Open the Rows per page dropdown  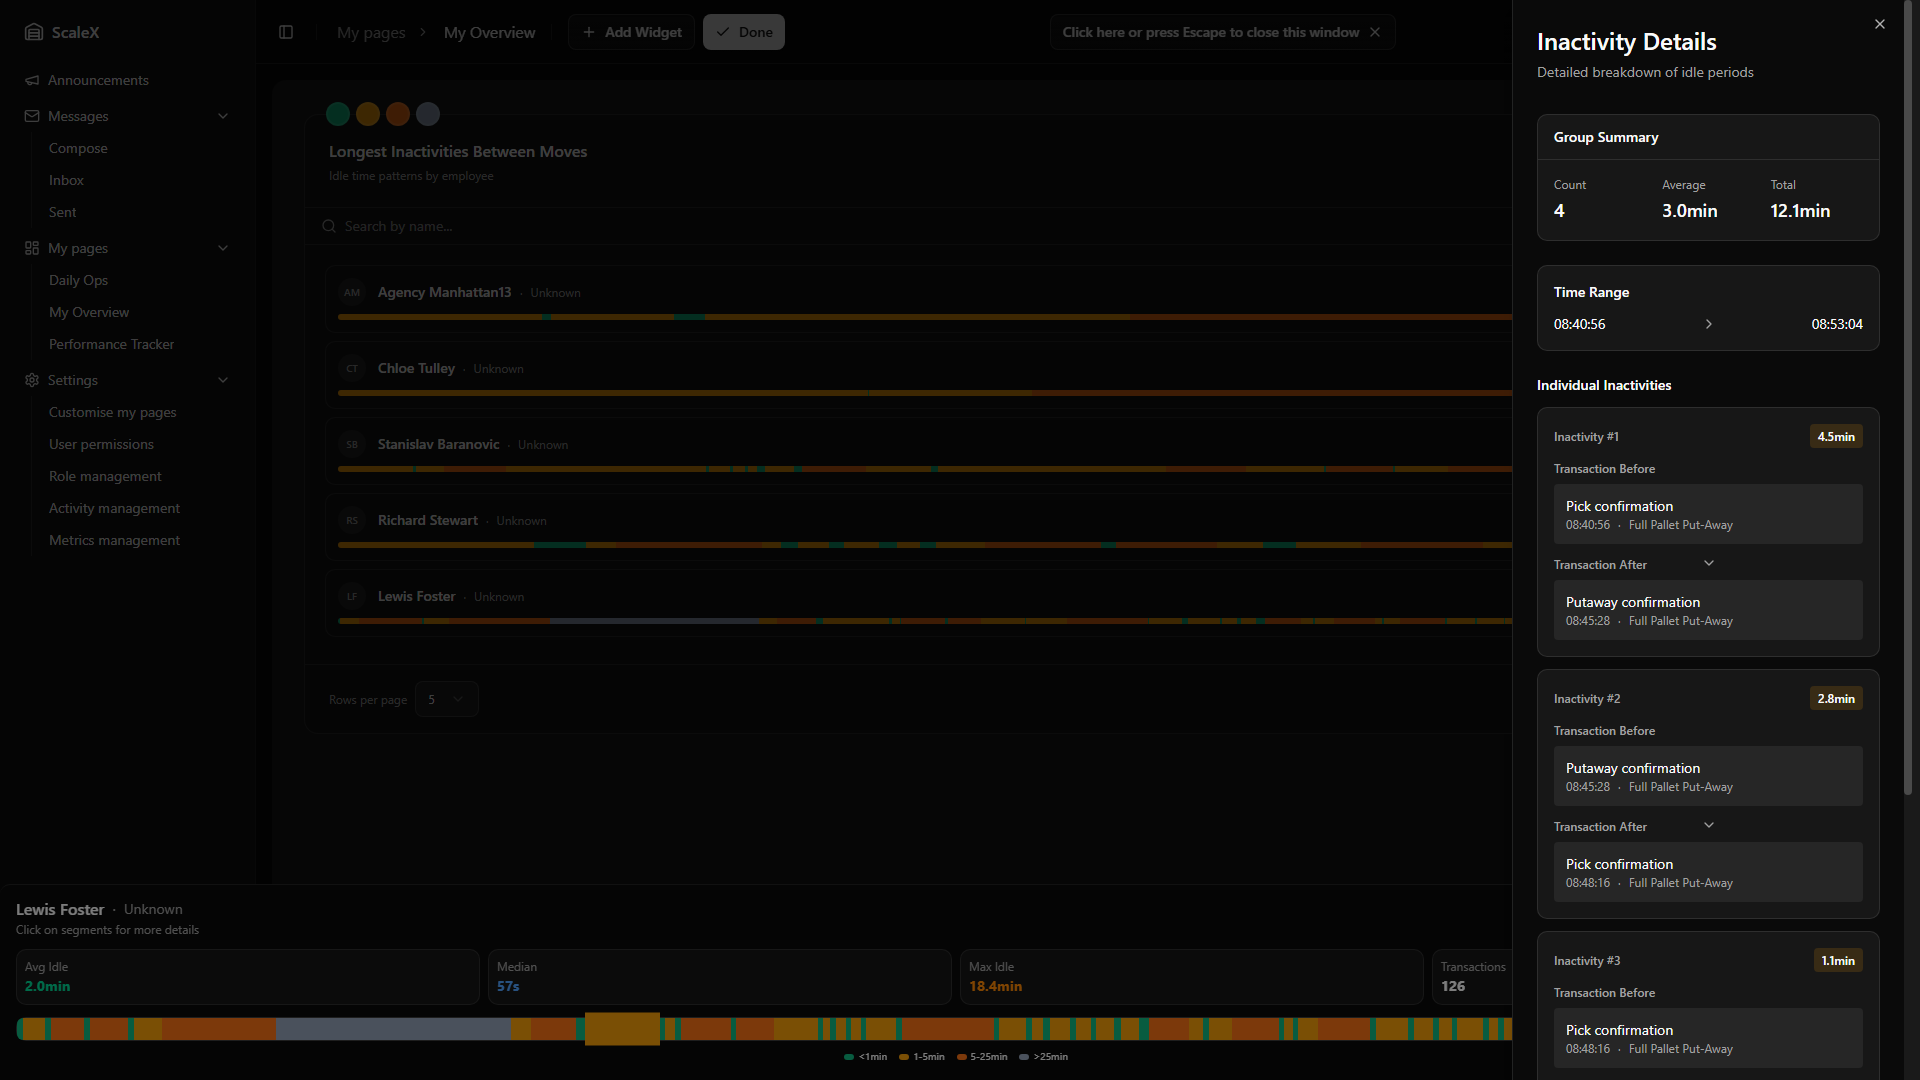tap(446, 699)
